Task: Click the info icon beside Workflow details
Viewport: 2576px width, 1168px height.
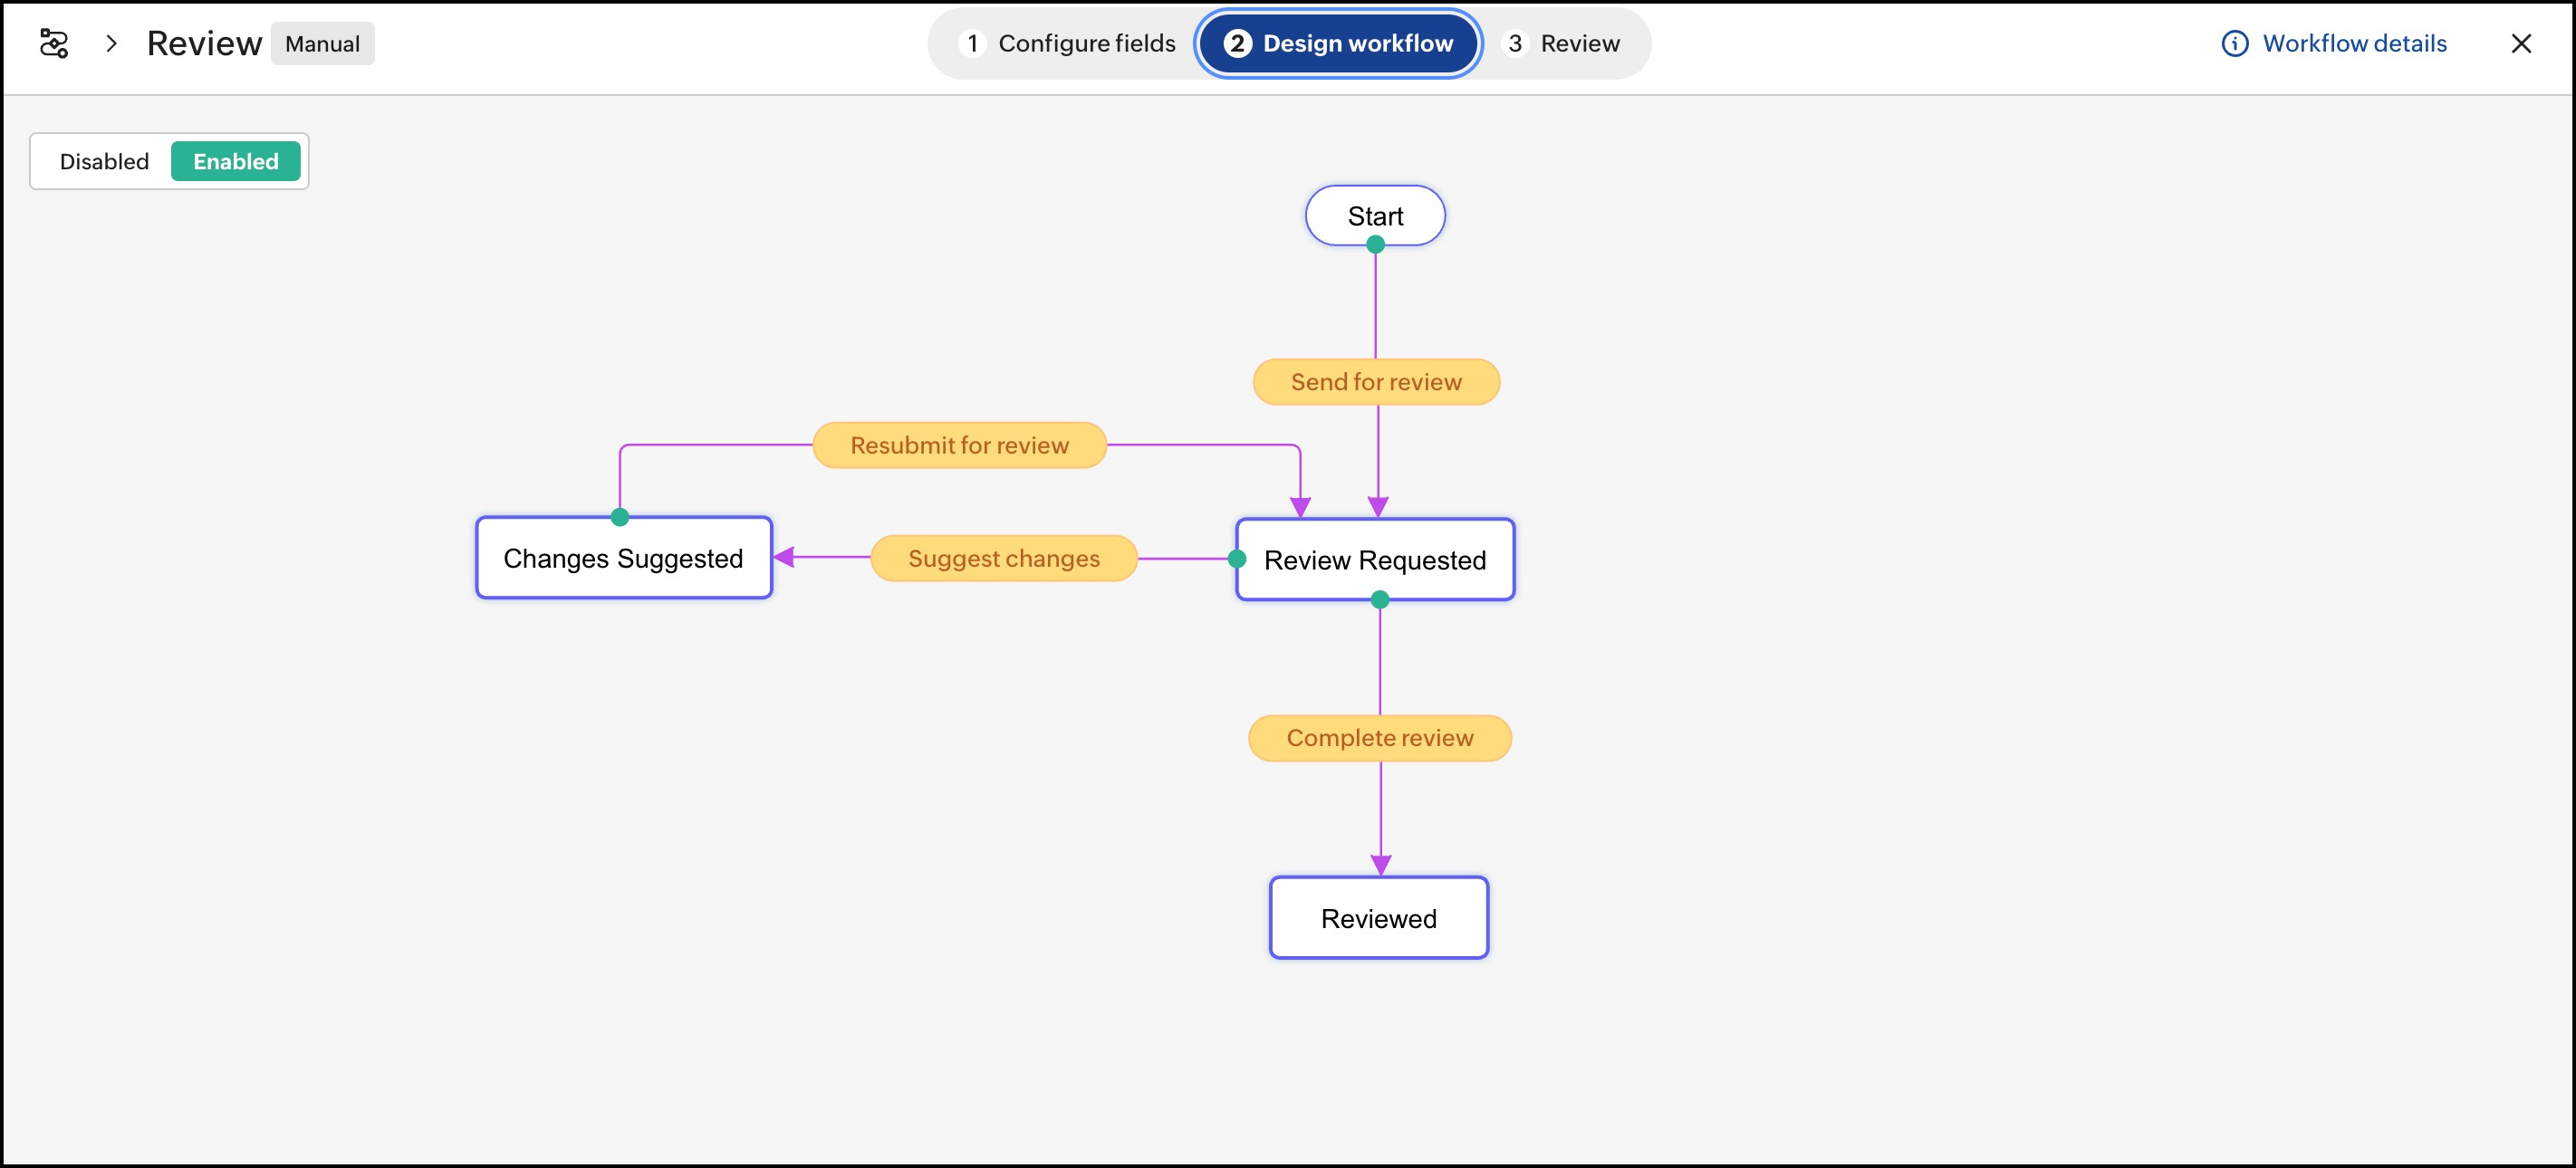Action: [2234, 43]
